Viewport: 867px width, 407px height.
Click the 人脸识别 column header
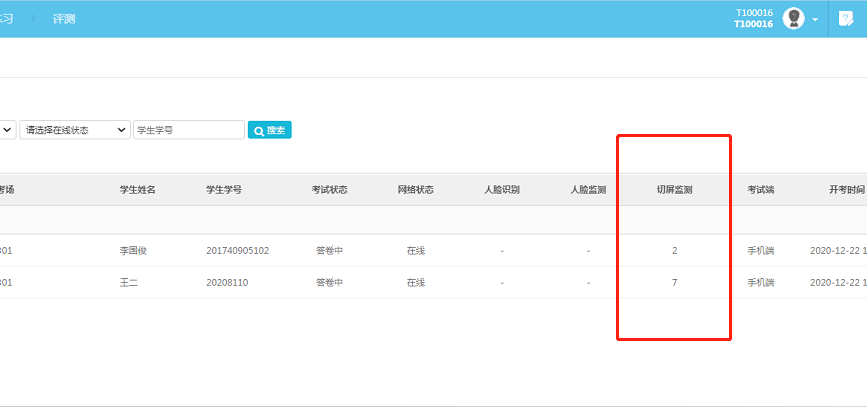[501, 190]
